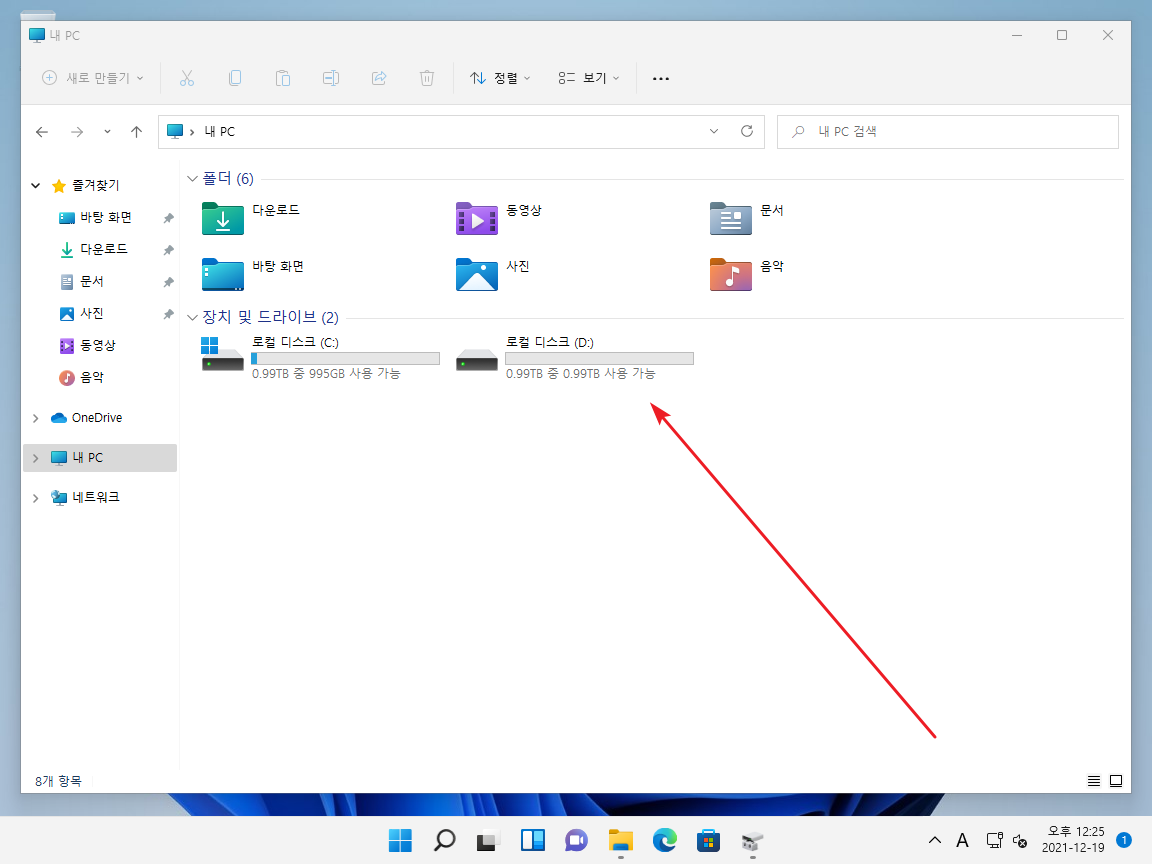This screenshot has height=864, width=1152.
Task: Click C: drive usage bar
Action: coord(345,359)
